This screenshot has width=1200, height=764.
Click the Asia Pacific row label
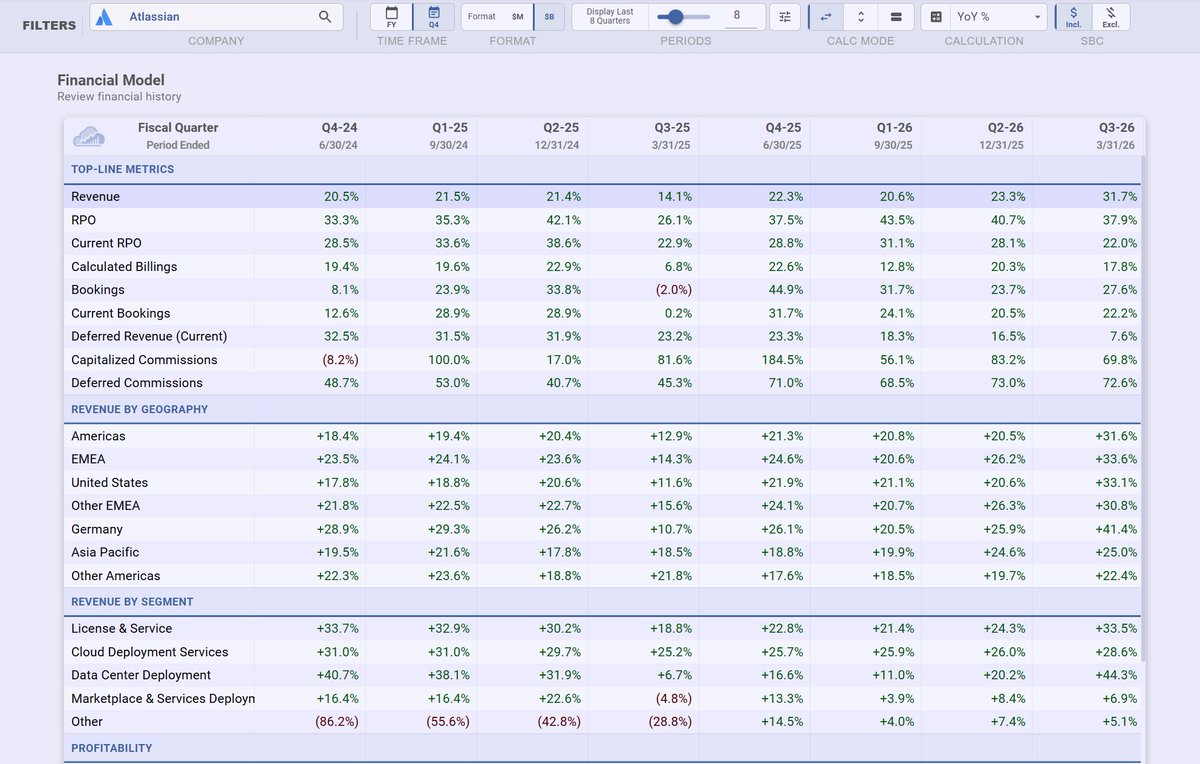(x=105, y=552)
